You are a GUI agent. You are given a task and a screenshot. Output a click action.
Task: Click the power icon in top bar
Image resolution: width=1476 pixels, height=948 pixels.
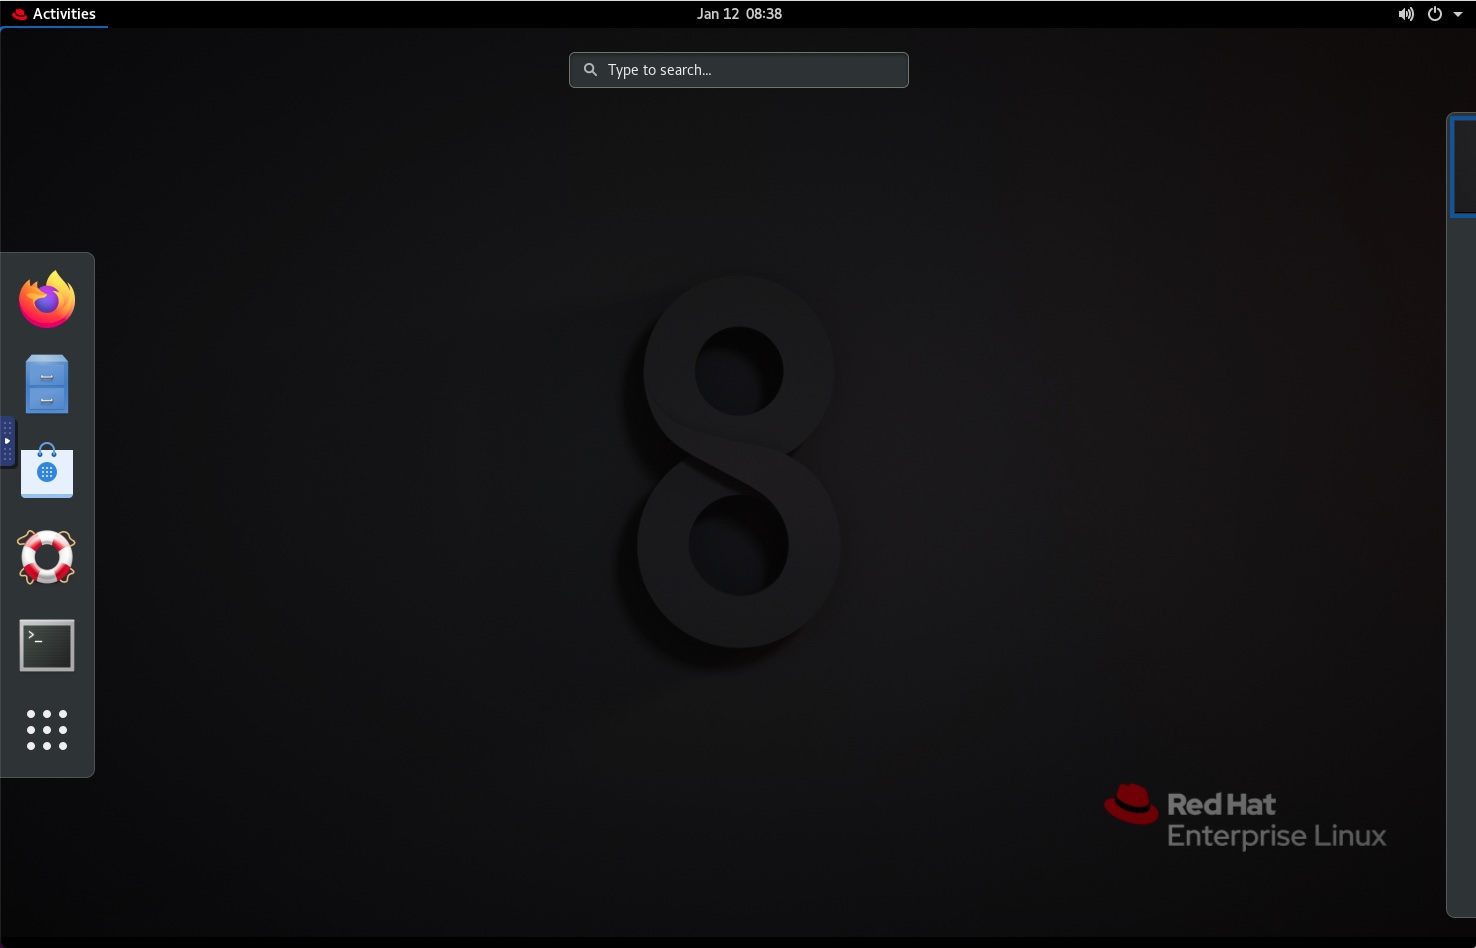[x=1434, y=14]
